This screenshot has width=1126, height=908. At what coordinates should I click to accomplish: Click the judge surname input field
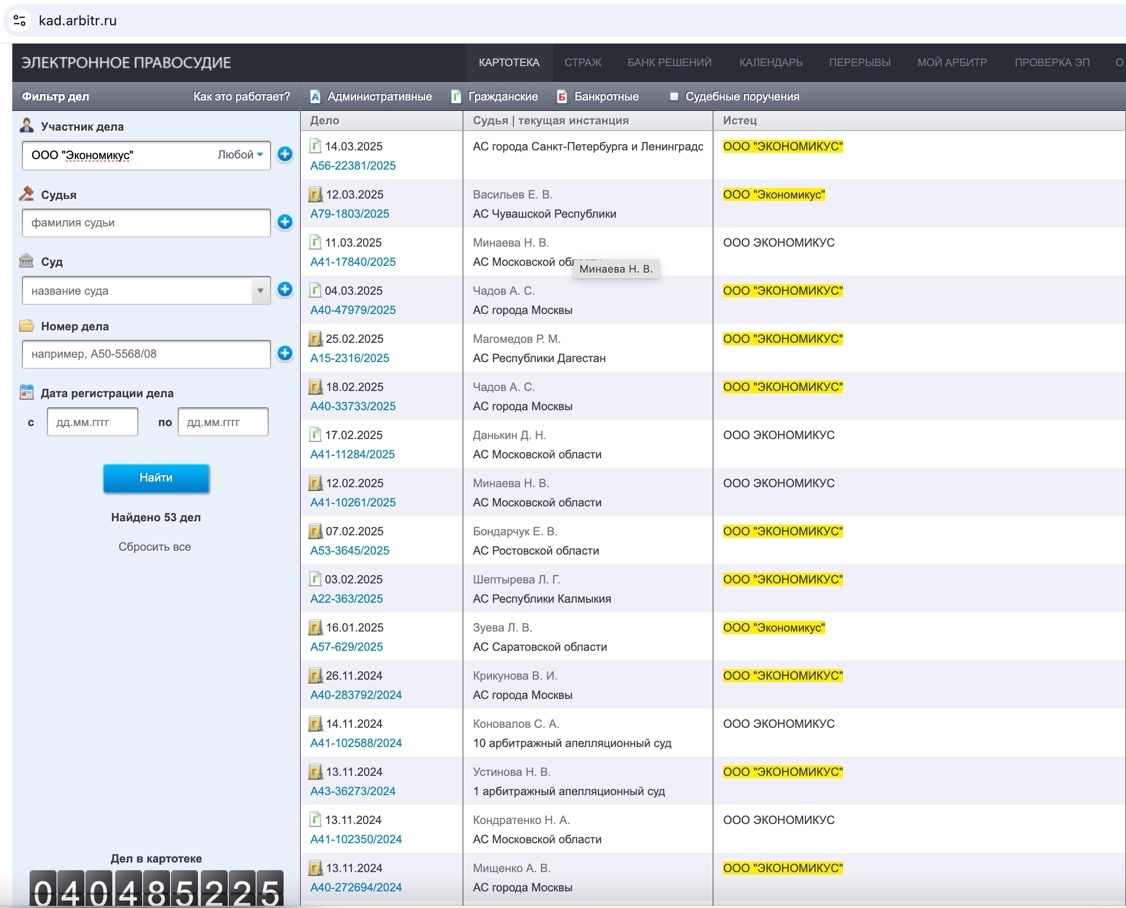coord(146,223)
